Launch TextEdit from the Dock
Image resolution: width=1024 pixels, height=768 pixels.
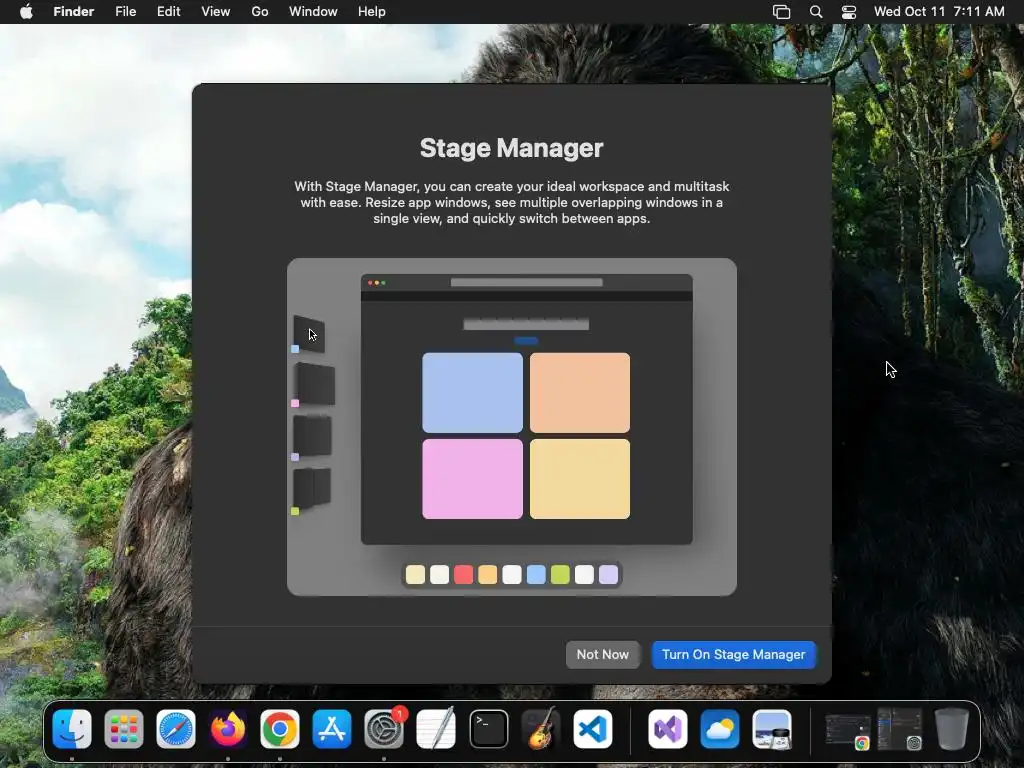pos(436,729)
